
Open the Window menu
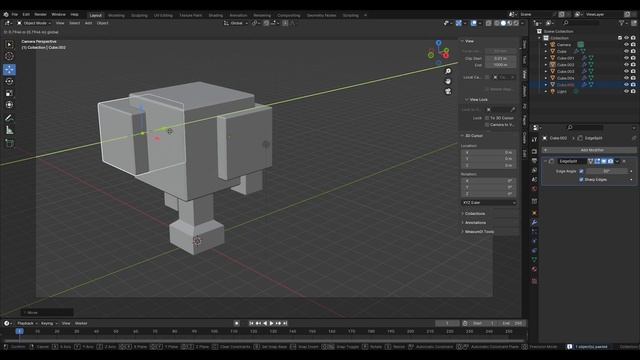[58, 15]
